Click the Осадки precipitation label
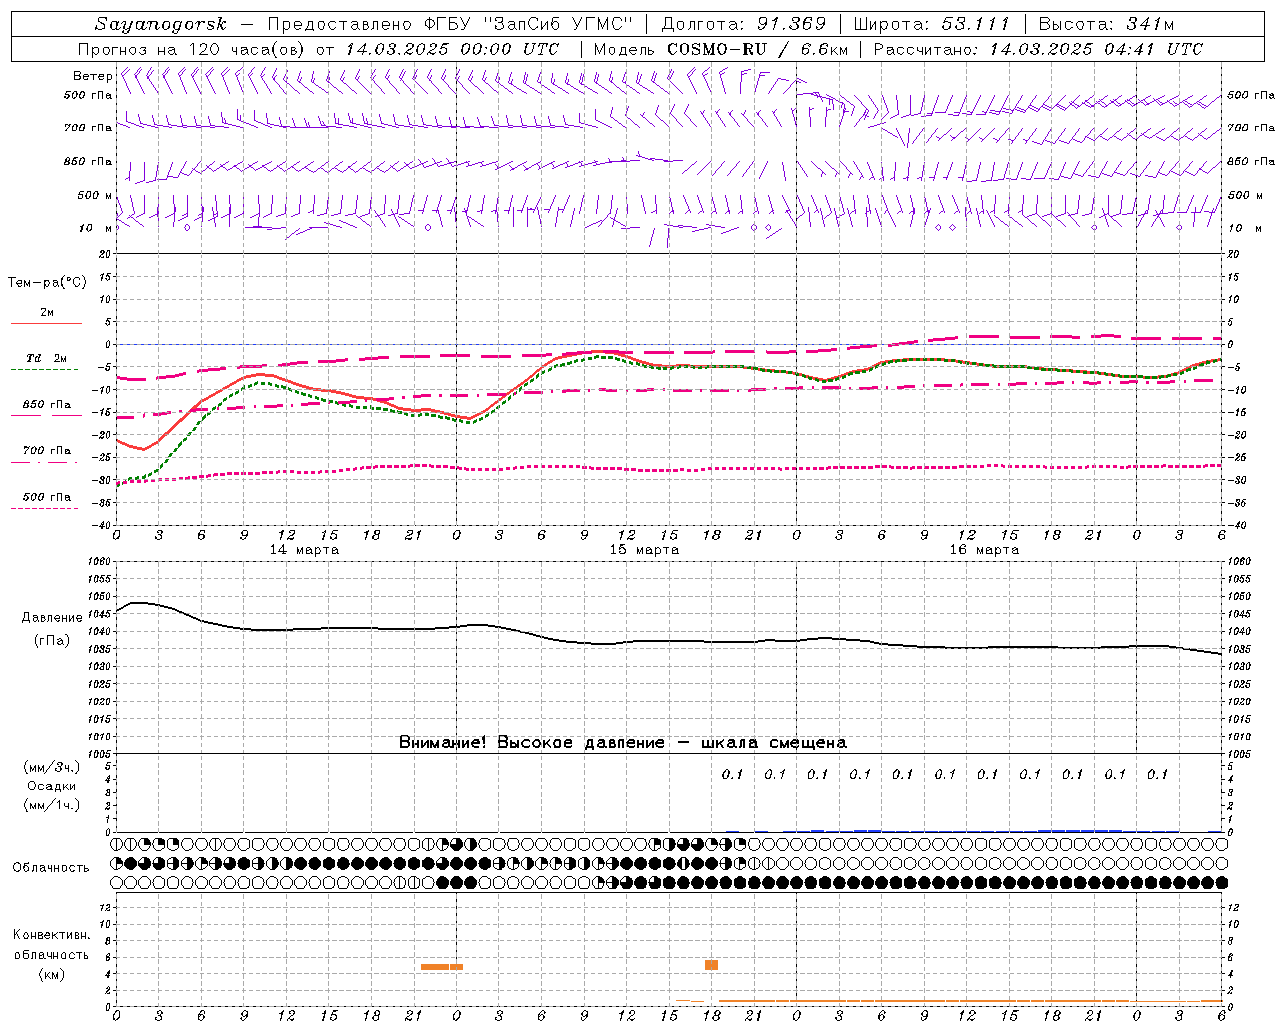 click(52, 786)
